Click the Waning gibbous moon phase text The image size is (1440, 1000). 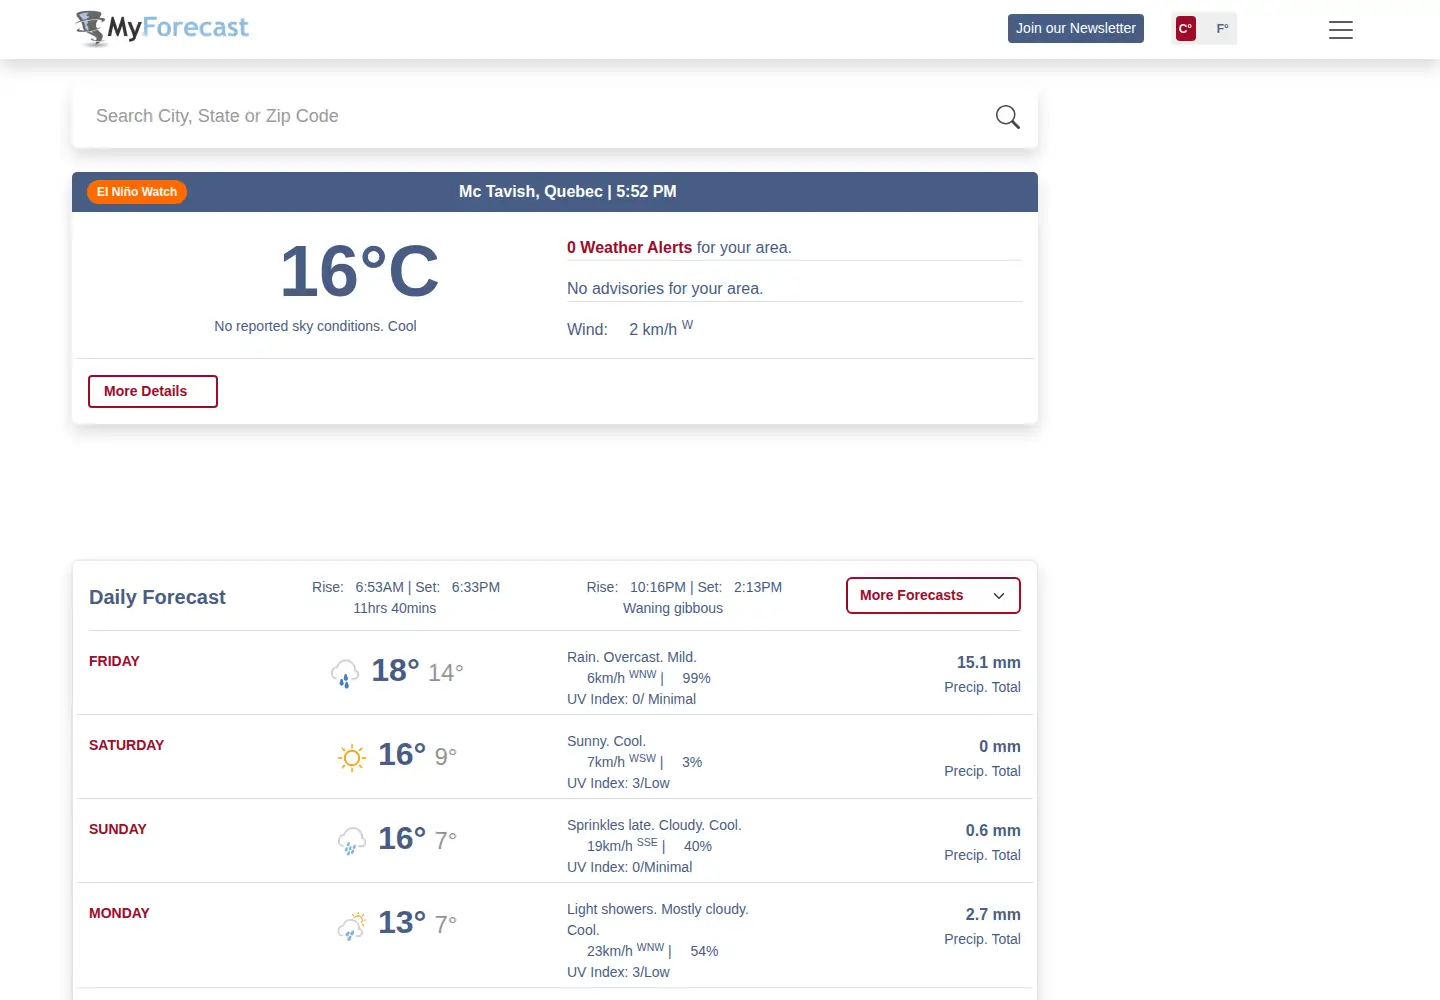point(673,608)
